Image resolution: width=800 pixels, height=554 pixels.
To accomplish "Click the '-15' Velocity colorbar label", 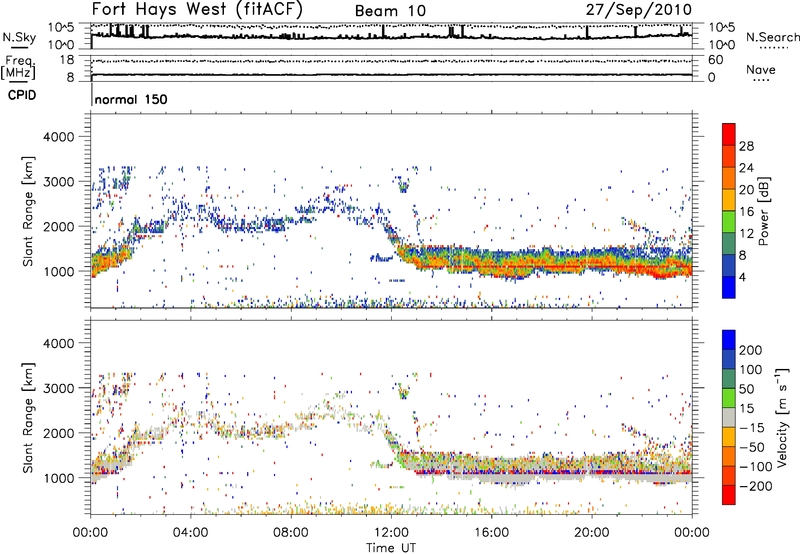I will (752, 428).
